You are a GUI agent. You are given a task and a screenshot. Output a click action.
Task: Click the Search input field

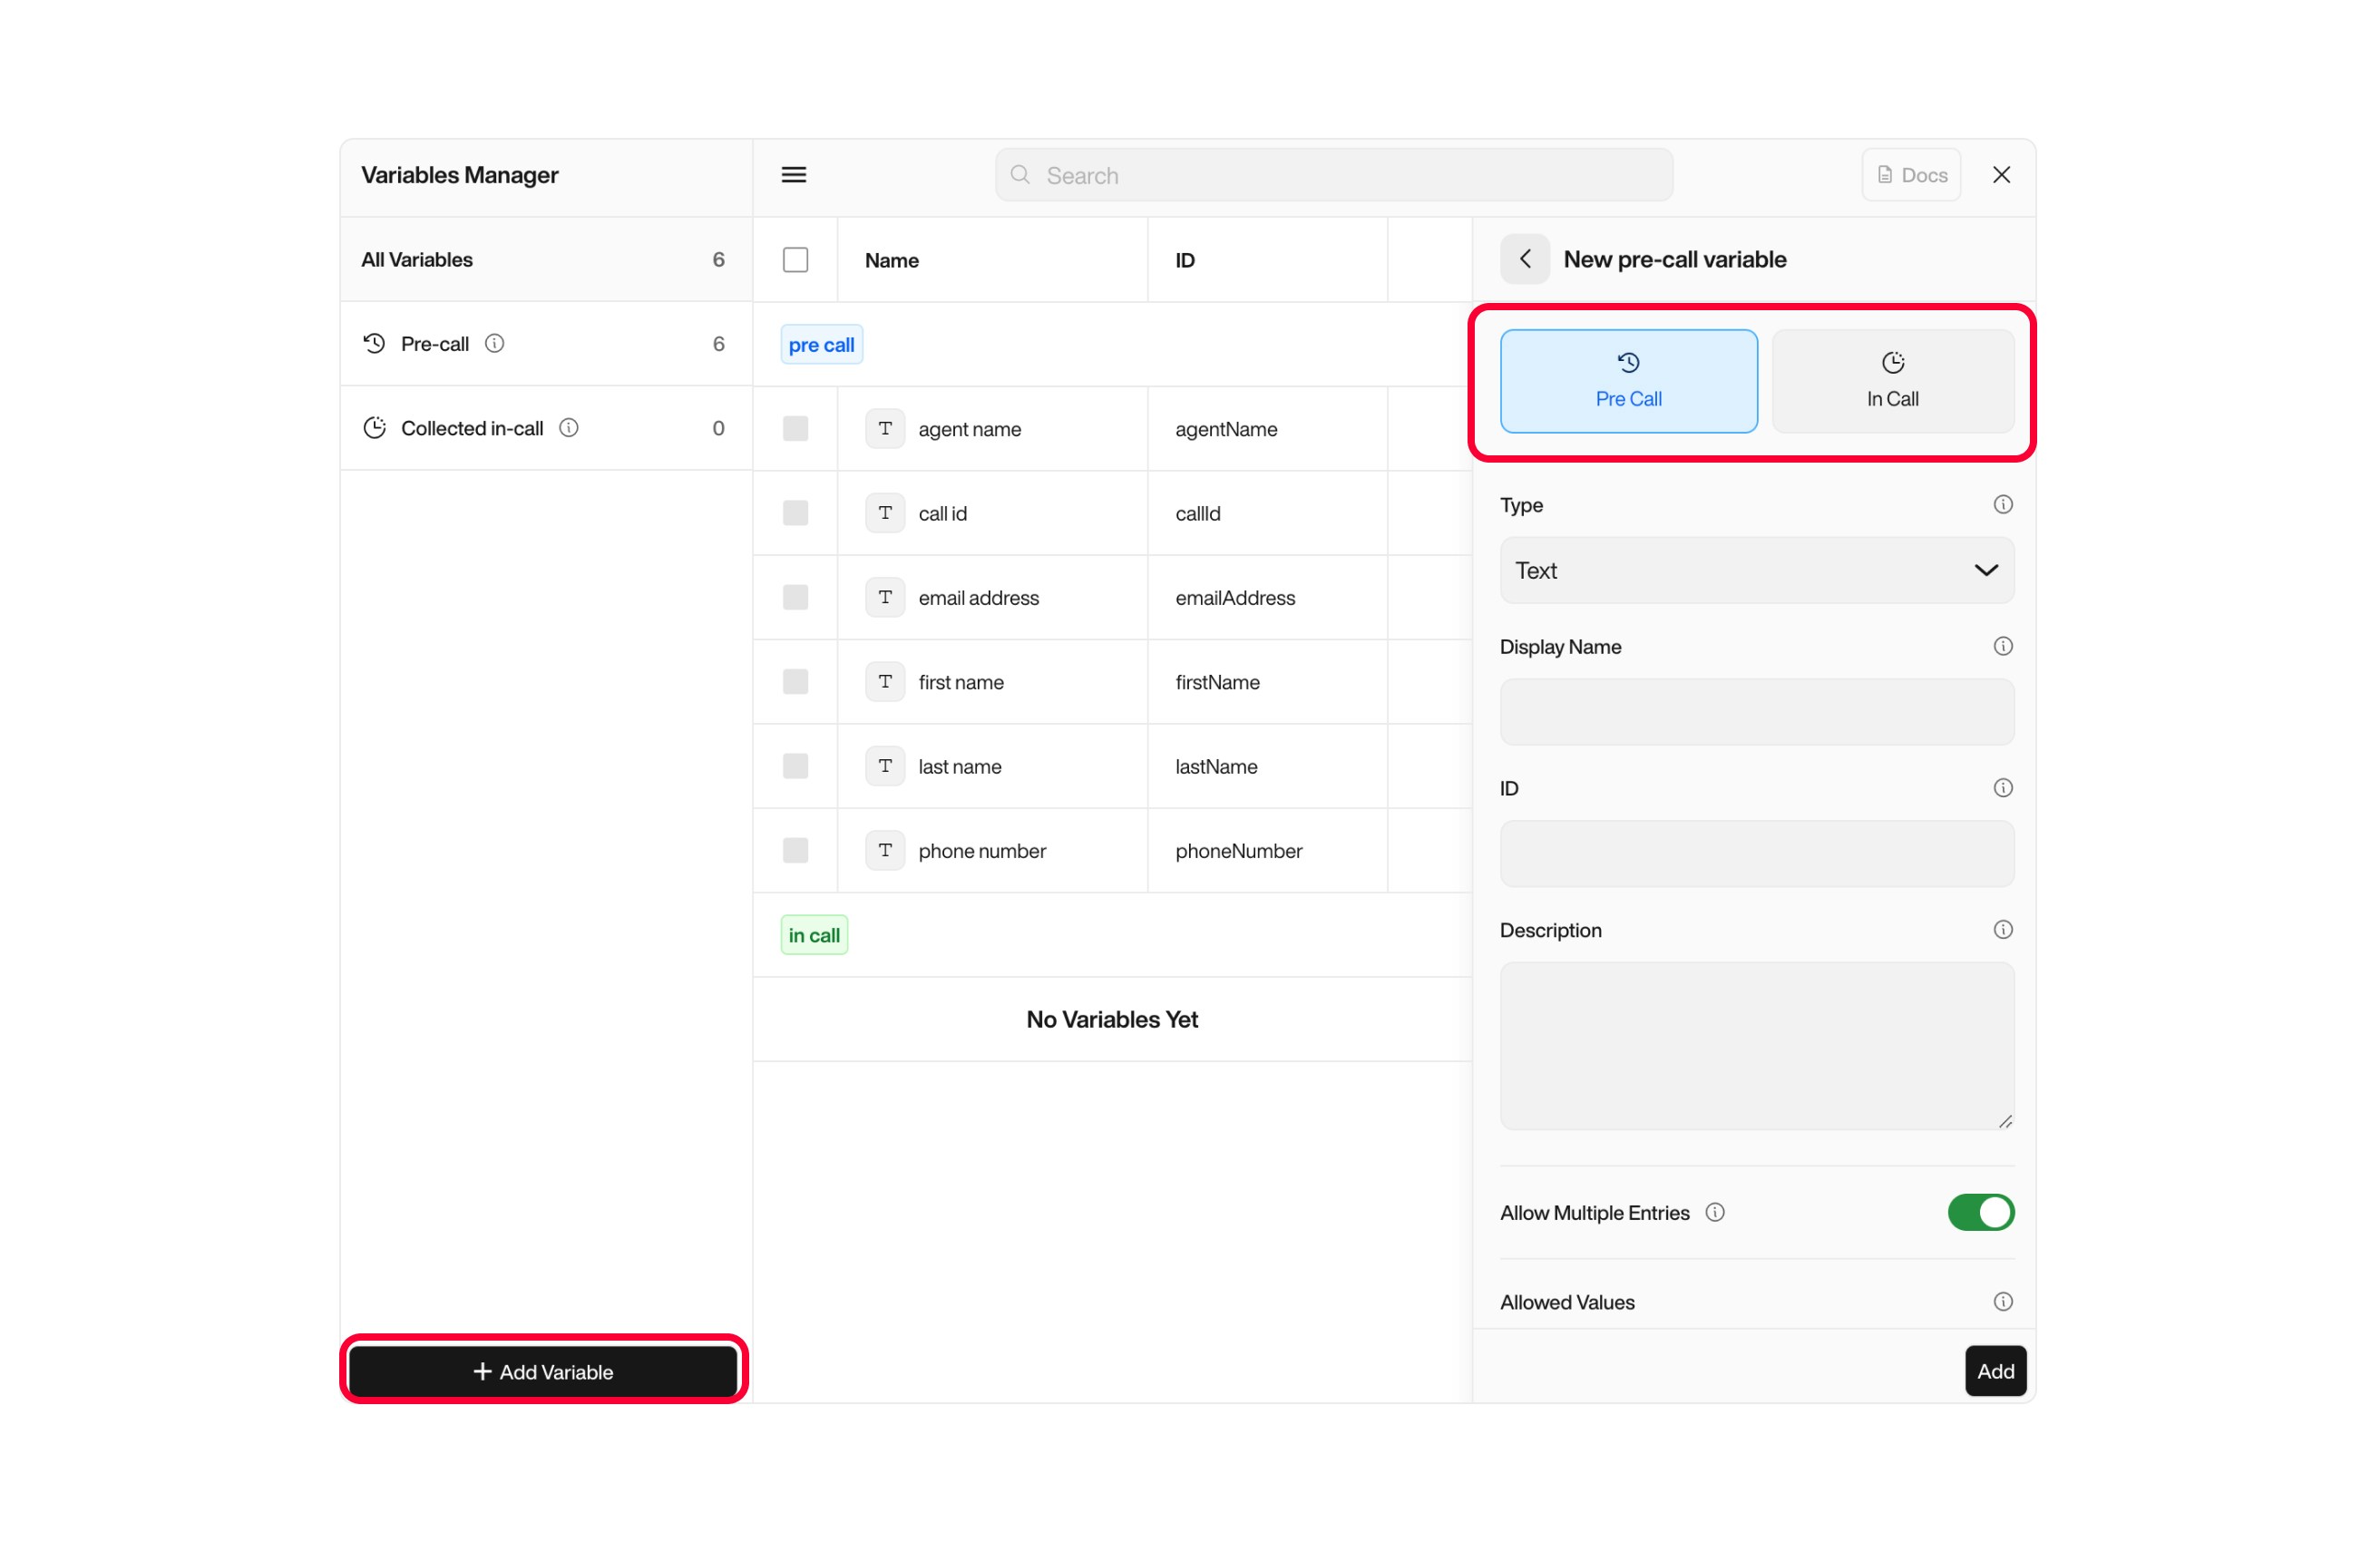tap(1333, 174)
